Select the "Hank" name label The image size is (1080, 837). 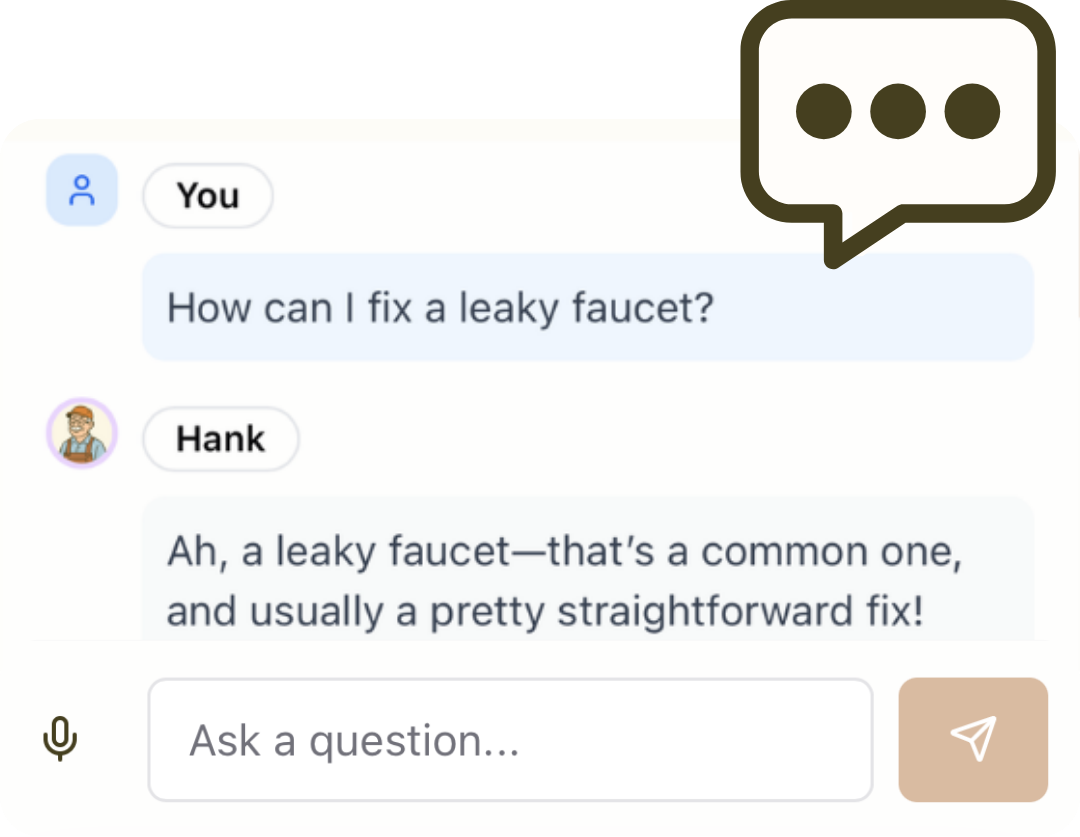coord(221,439)
